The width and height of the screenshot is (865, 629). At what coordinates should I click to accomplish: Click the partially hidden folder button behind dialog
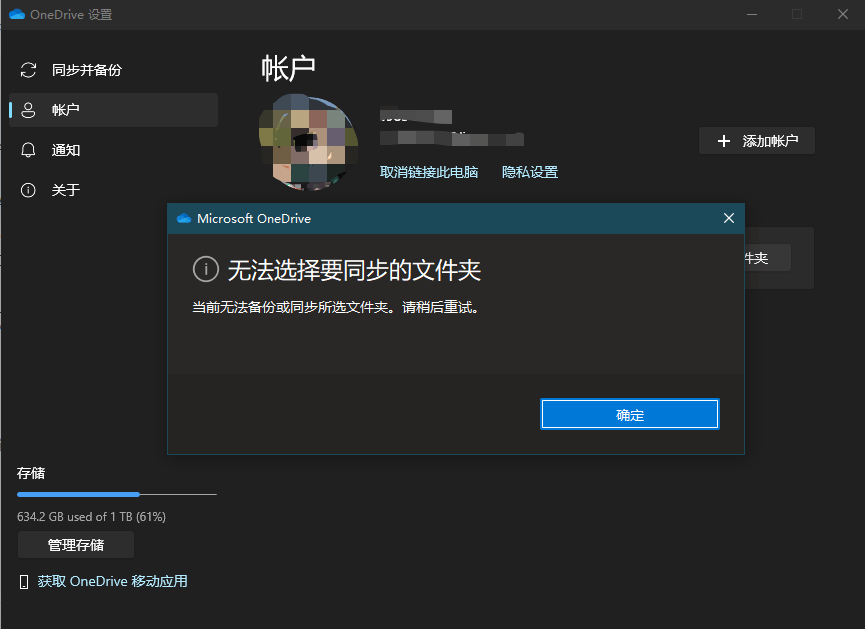click(767, 258)
